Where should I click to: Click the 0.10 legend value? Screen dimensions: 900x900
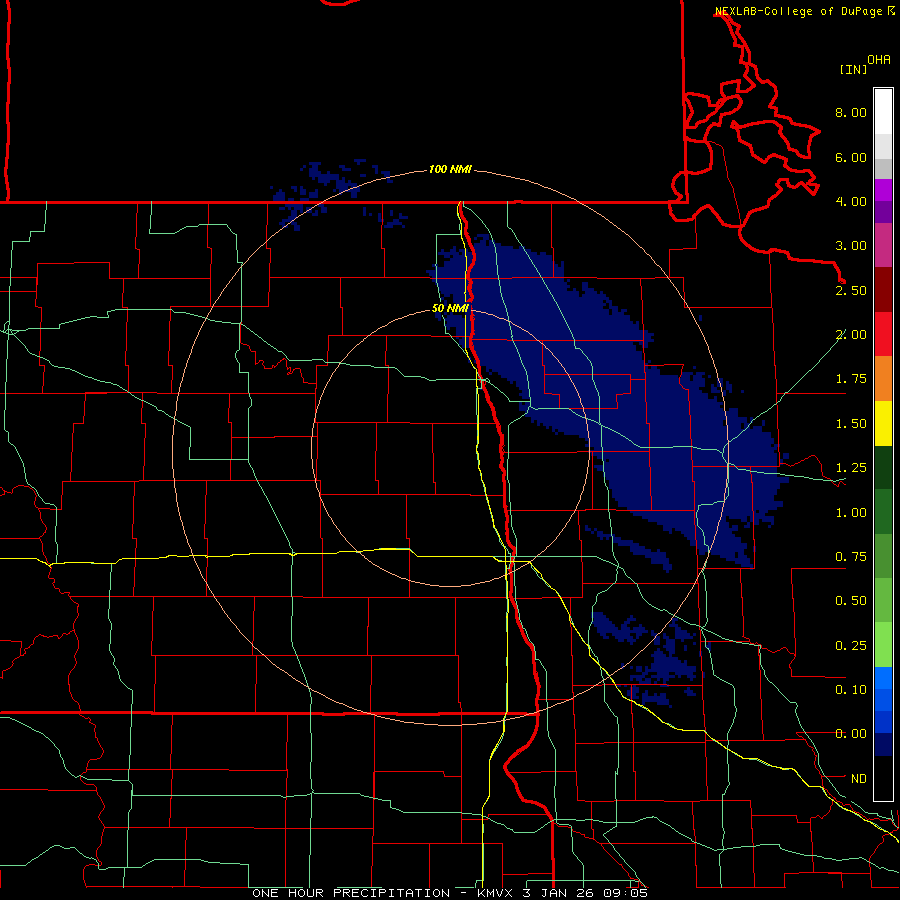851,690
